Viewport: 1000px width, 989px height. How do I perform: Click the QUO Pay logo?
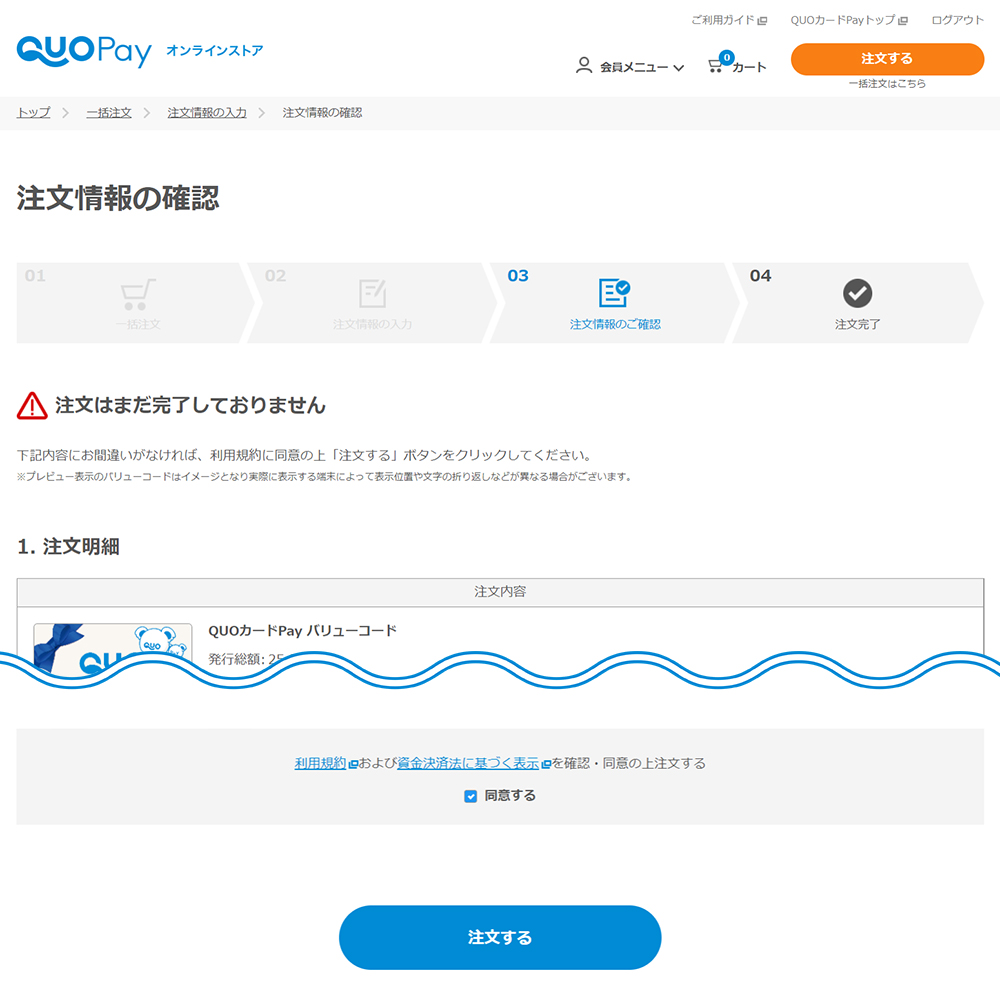(x=84, y=51)
